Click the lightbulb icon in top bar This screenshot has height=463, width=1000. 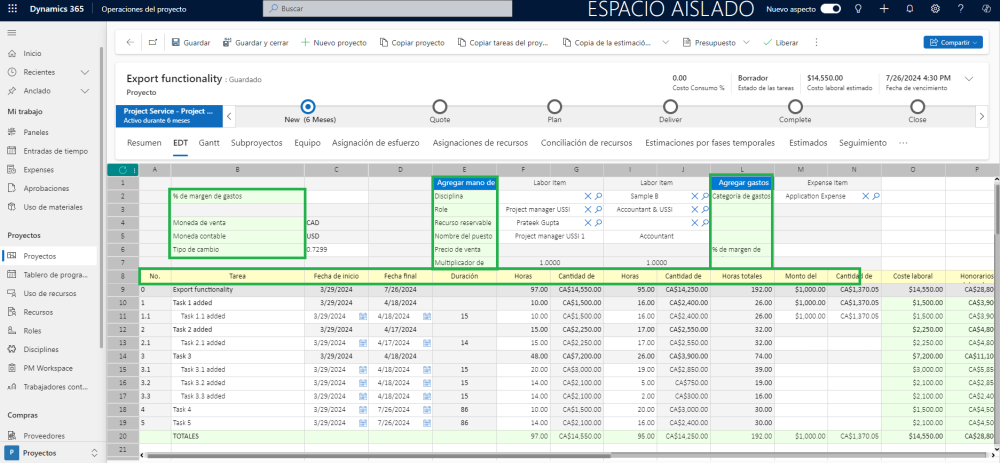click(860, 8)
